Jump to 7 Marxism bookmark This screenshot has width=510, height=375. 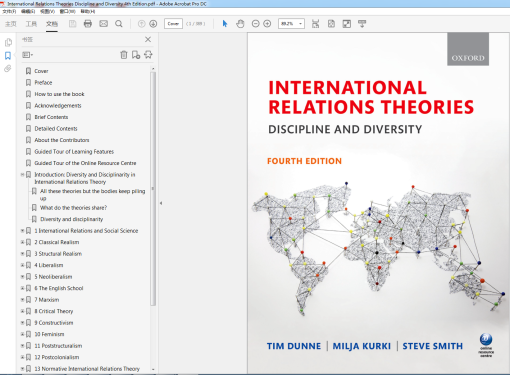(x=47, y=300)
